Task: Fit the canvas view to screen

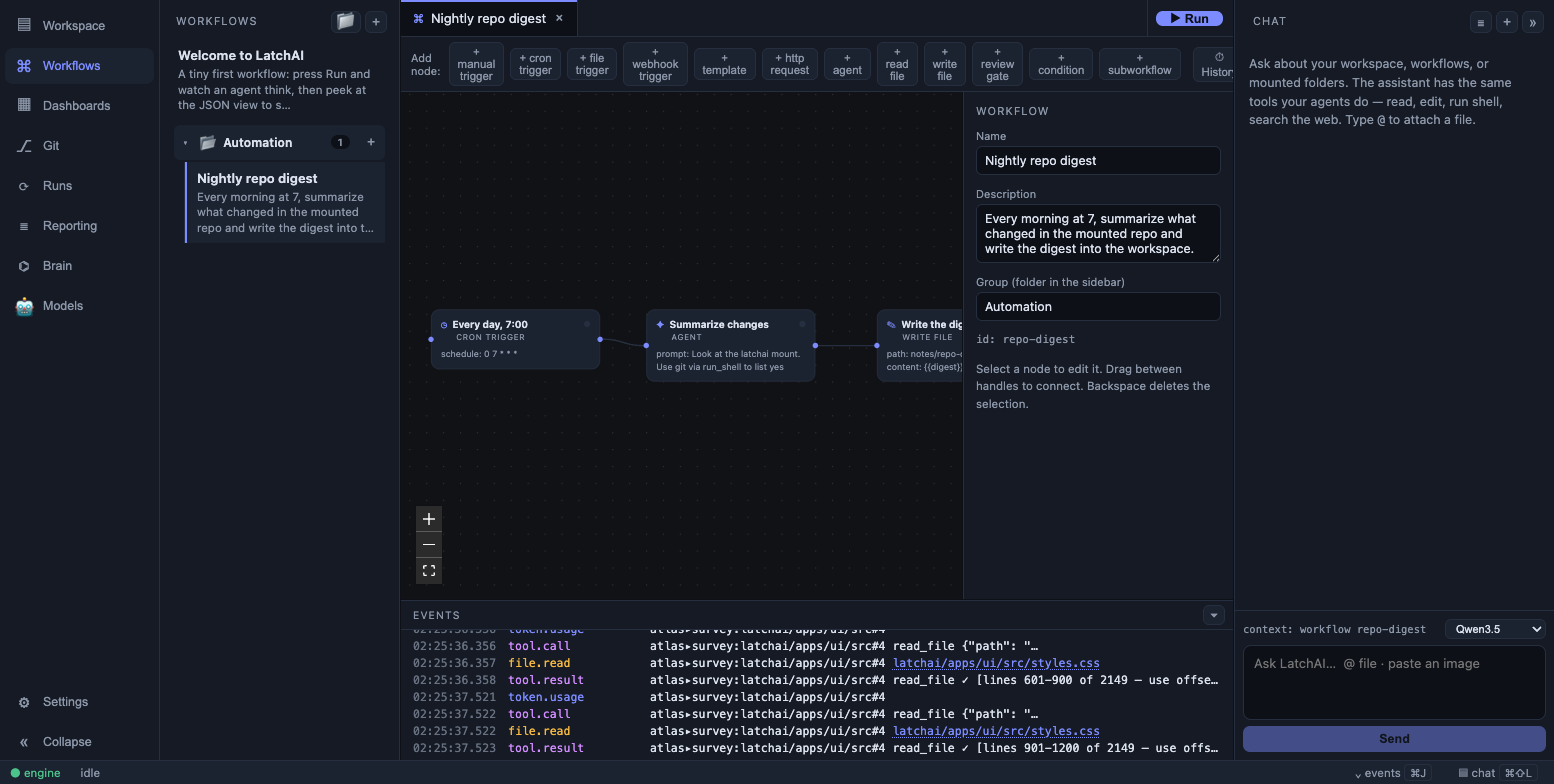Action: pos(429,571)
